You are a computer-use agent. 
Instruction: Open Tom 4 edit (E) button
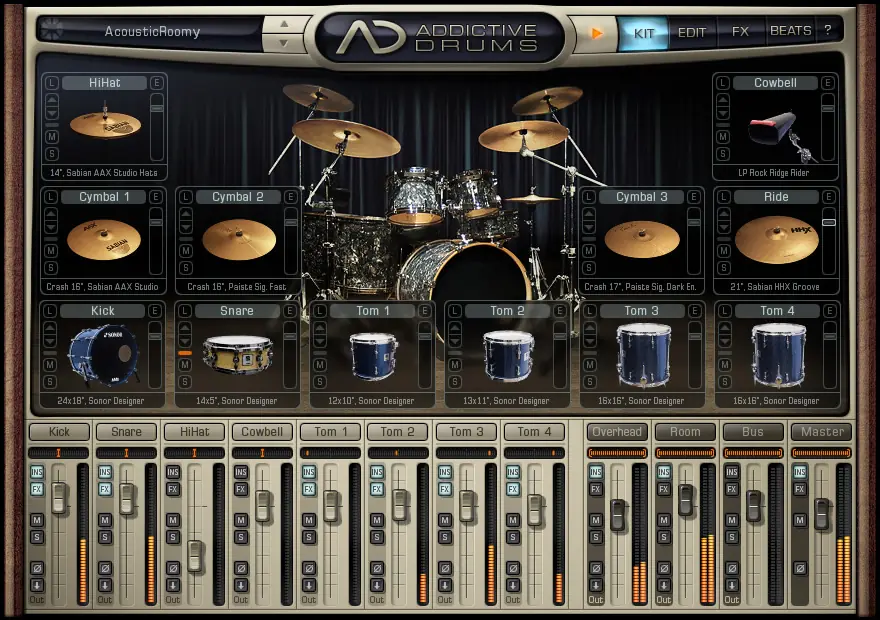click(x=829, y=311)
